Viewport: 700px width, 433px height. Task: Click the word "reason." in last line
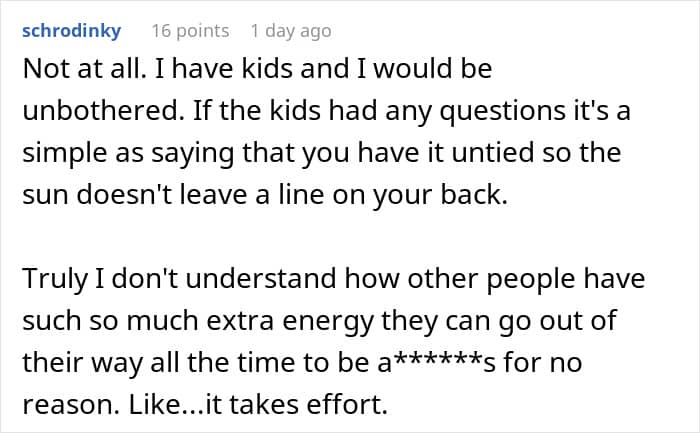tap(71, 405)
